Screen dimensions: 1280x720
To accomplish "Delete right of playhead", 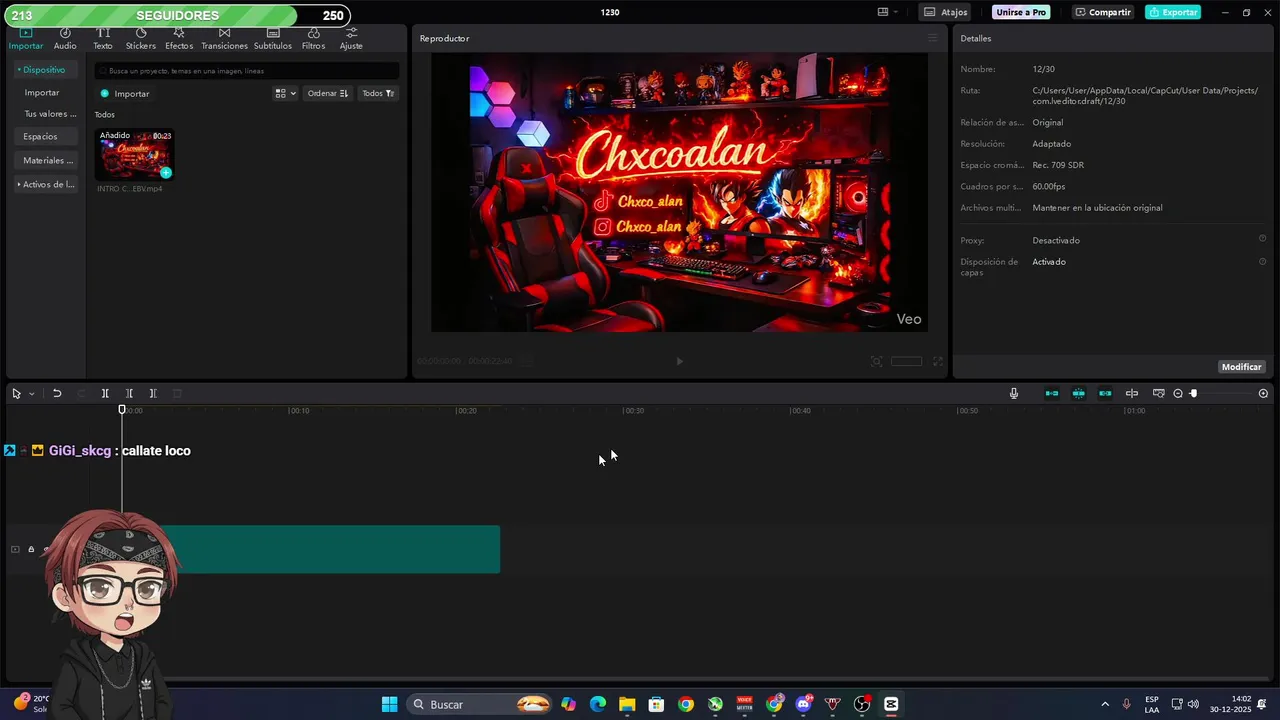I will coord(153,393).
